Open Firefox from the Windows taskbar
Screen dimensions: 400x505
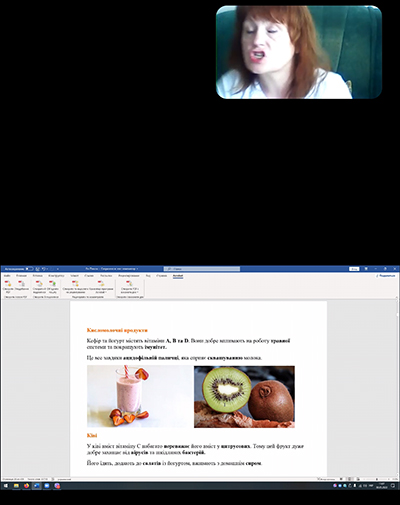26,486
